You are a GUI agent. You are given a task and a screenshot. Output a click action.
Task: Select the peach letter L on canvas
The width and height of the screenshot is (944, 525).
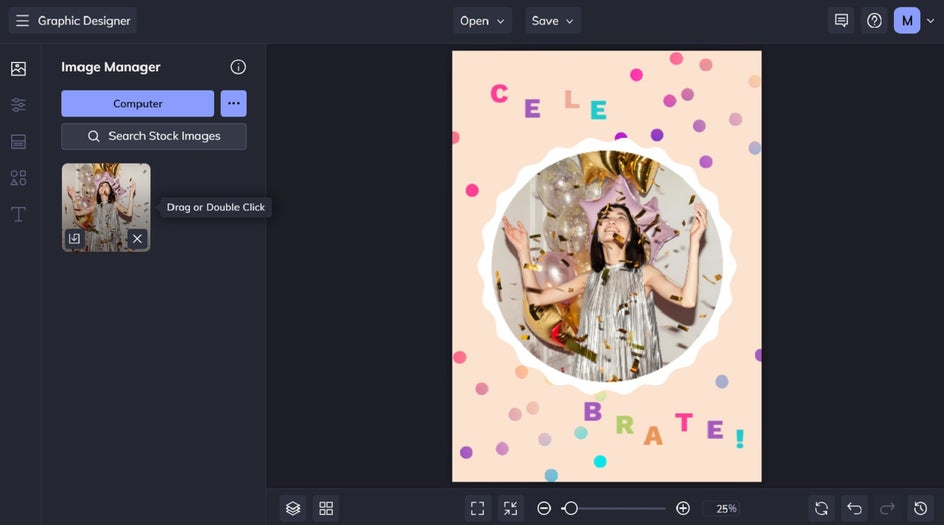571,99
